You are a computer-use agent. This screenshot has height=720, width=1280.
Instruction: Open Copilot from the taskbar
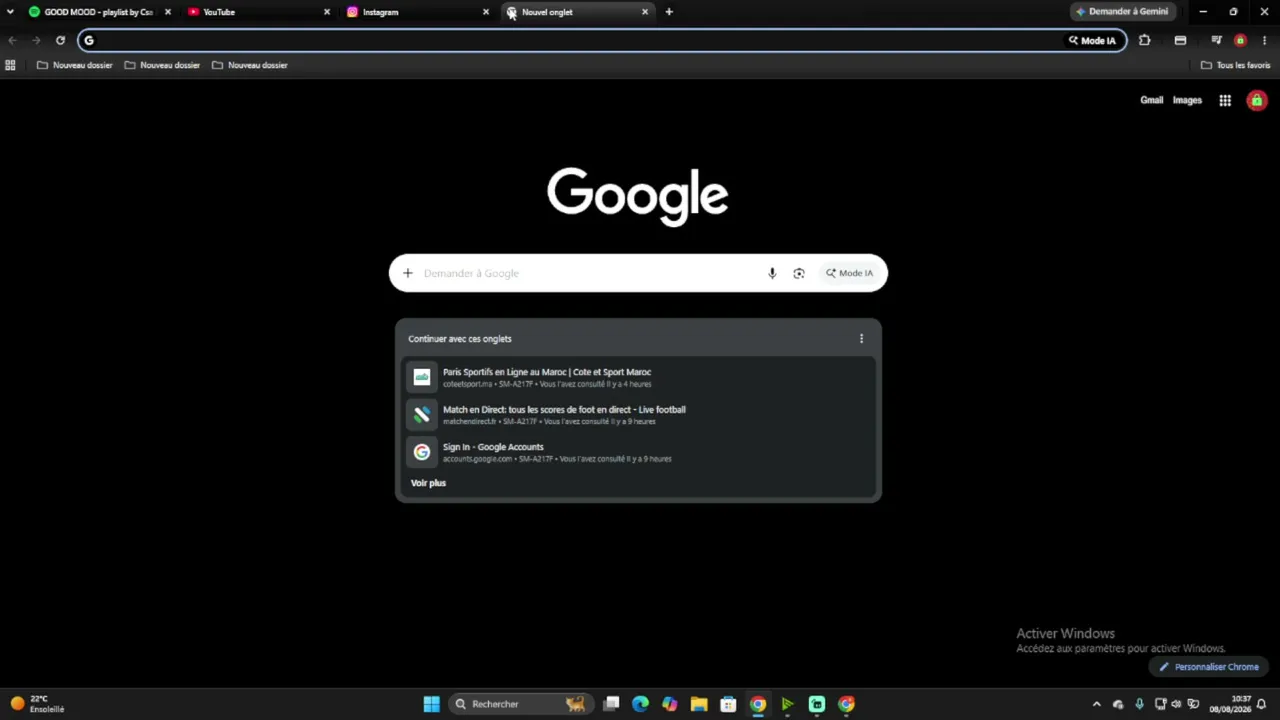pos(670,704)
